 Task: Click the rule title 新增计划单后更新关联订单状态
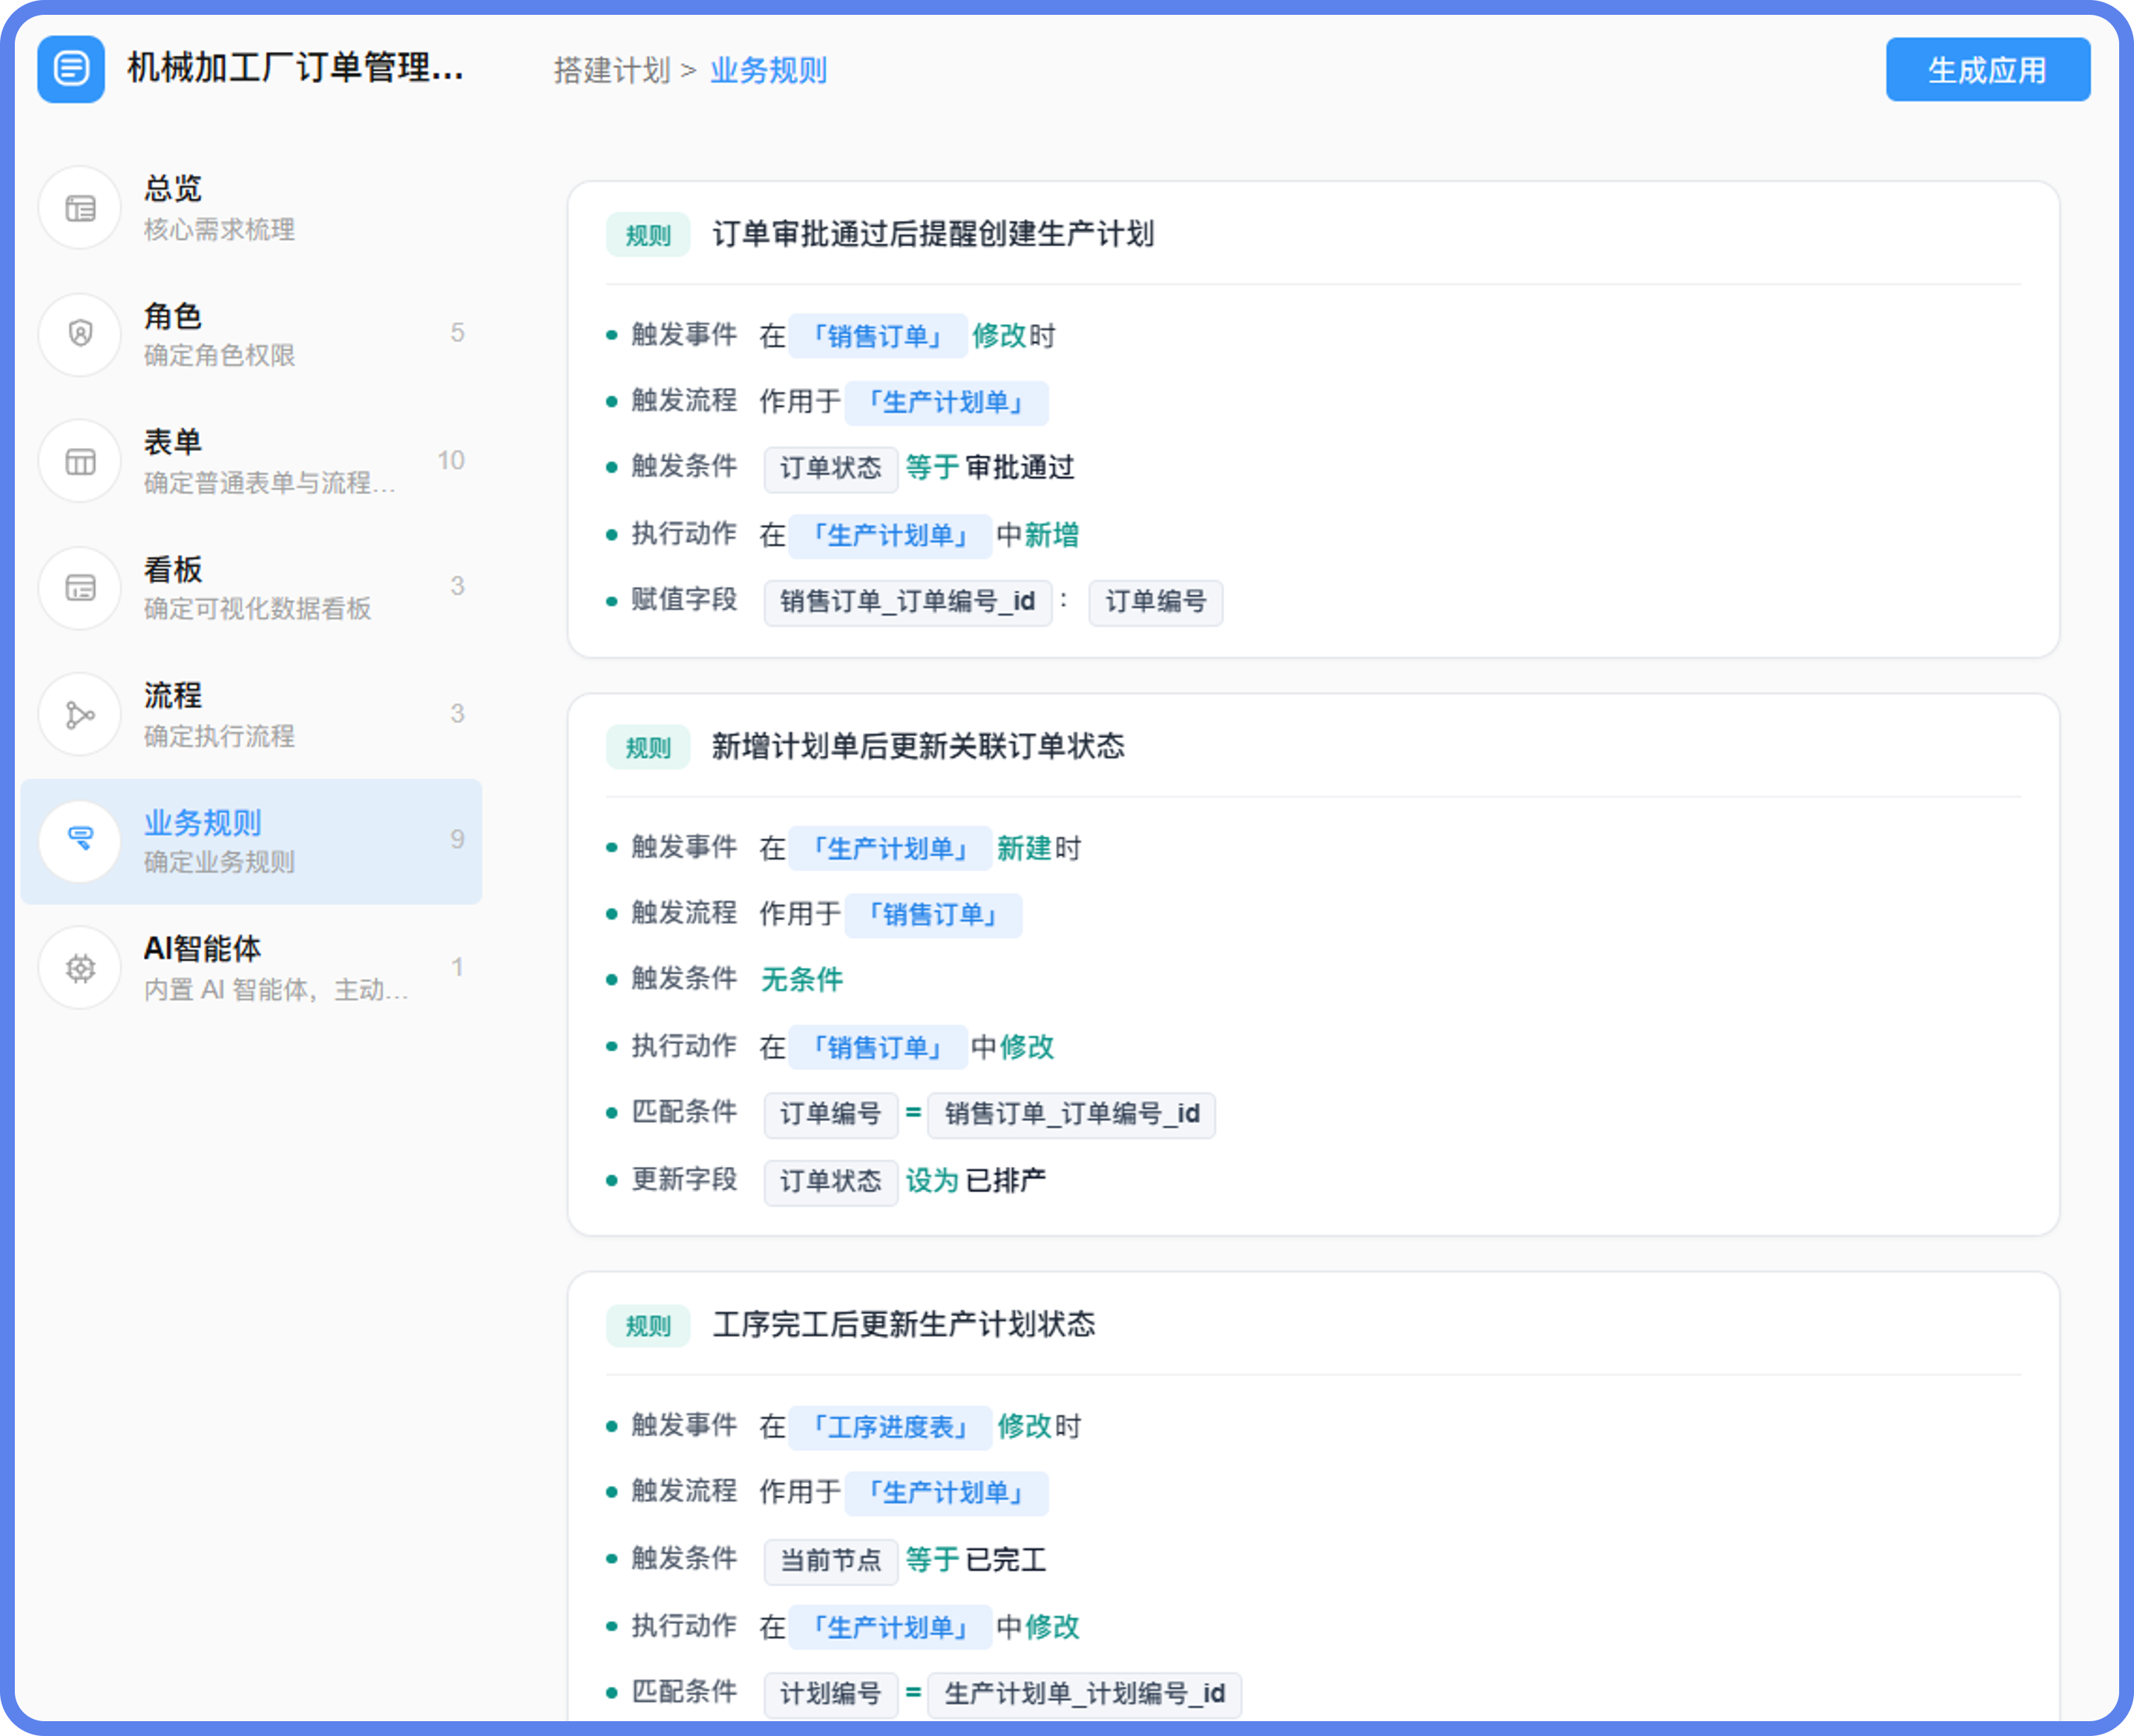[918, 746]
